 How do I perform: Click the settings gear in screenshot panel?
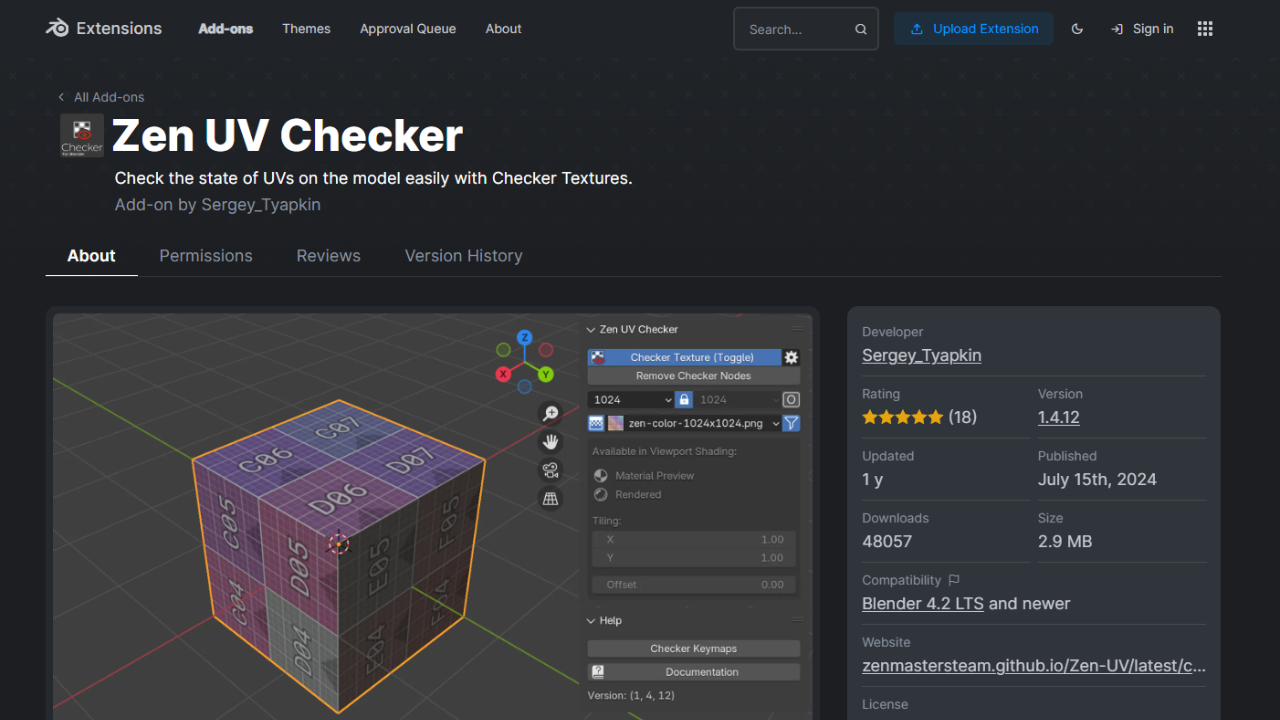click(x=791, y=357)
